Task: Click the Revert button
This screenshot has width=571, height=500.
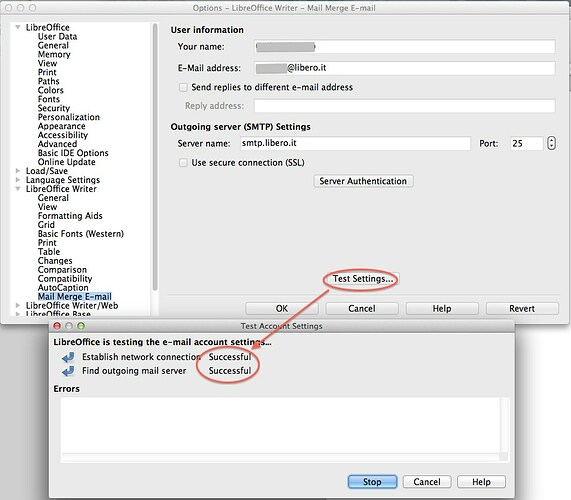Action: [x=522, y=309]
